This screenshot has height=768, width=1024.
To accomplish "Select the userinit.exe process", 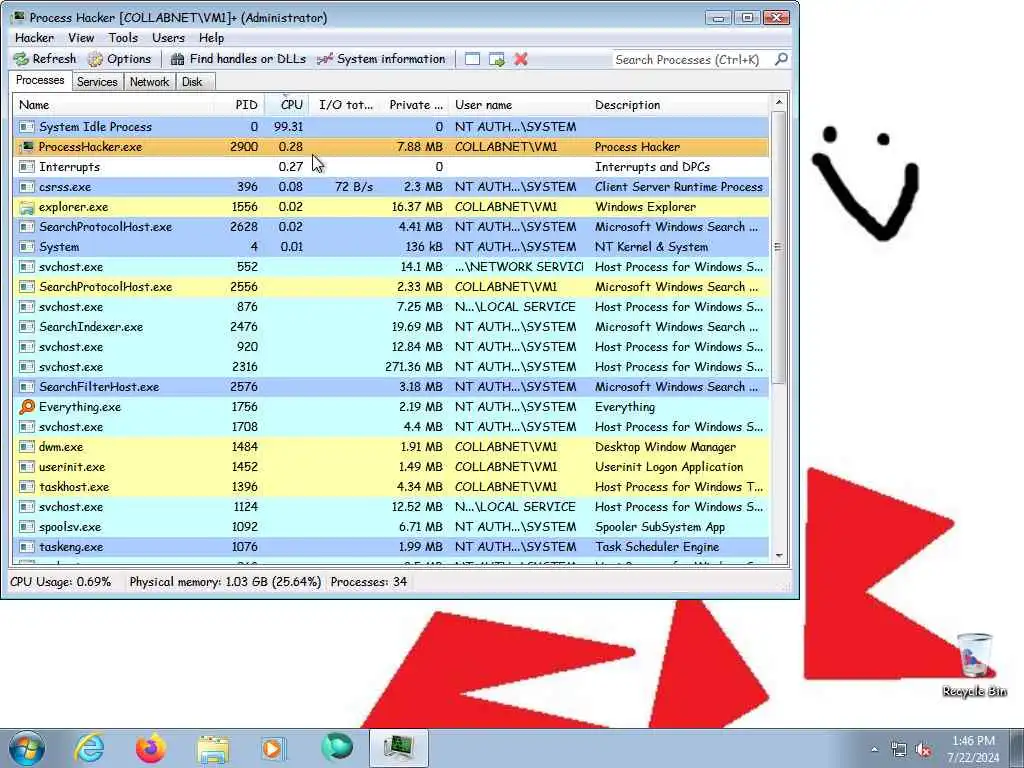I will click(391, 467).
